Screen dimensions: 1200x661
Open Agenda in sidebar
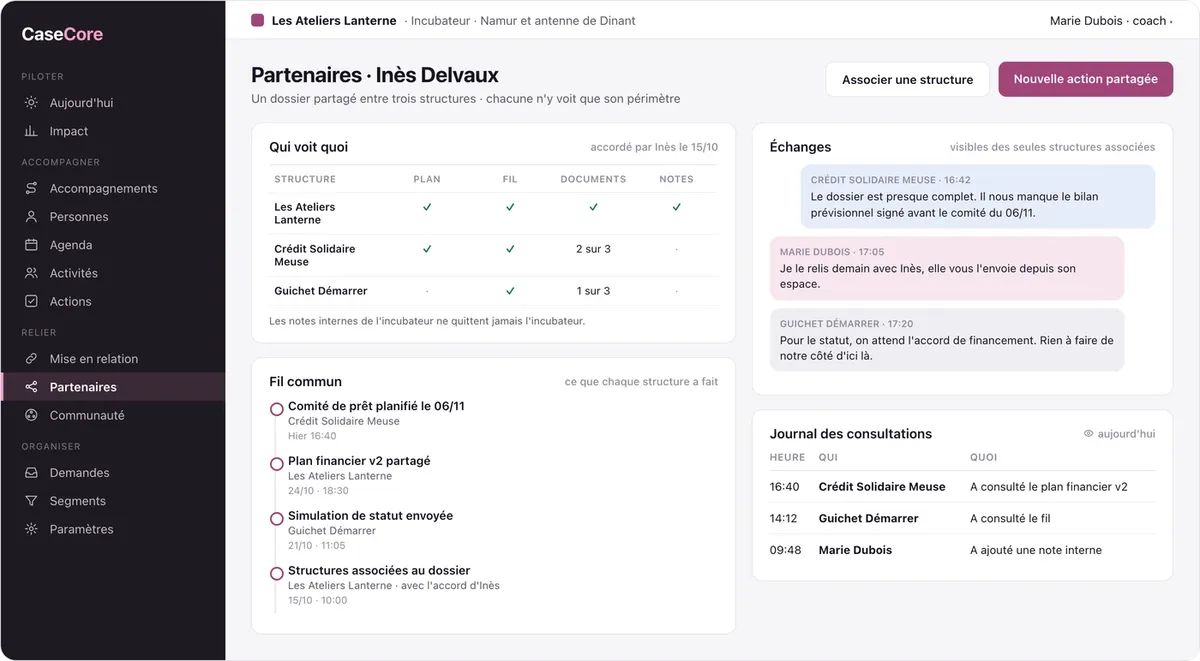(x=112, y=244)
